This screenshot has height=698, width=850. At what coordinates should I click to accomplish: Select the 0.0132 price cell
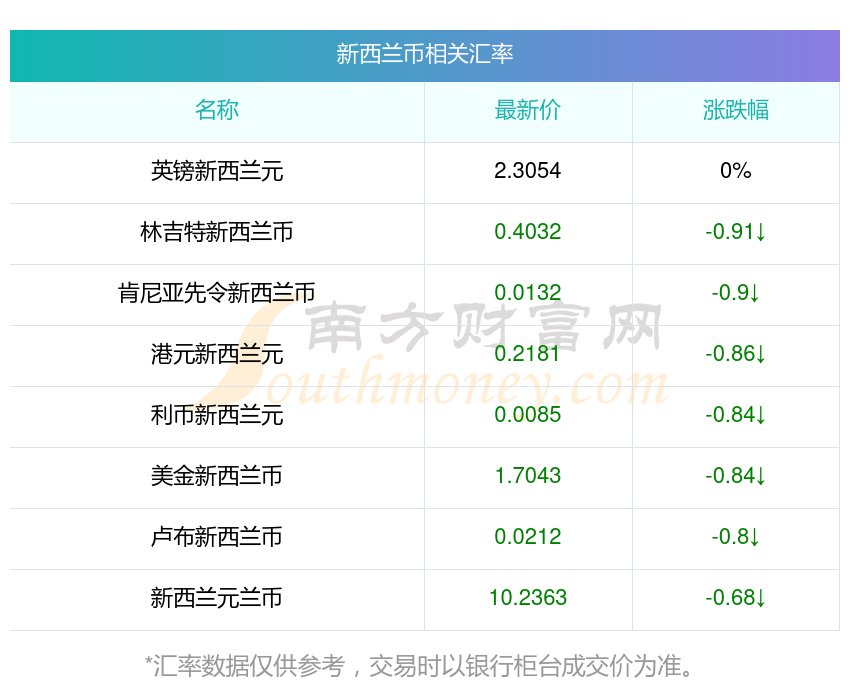527,293
